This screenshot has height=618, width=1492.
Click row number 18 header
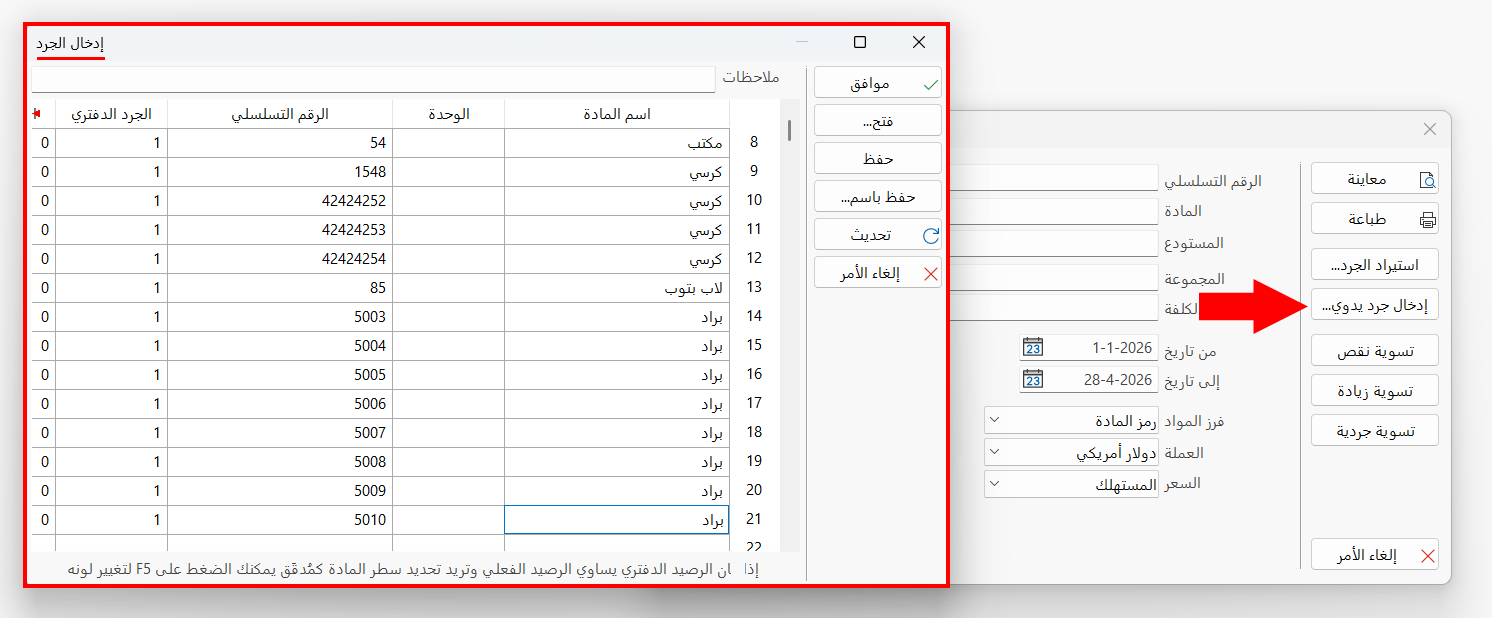pyautogui.click(x=754, y=433)
